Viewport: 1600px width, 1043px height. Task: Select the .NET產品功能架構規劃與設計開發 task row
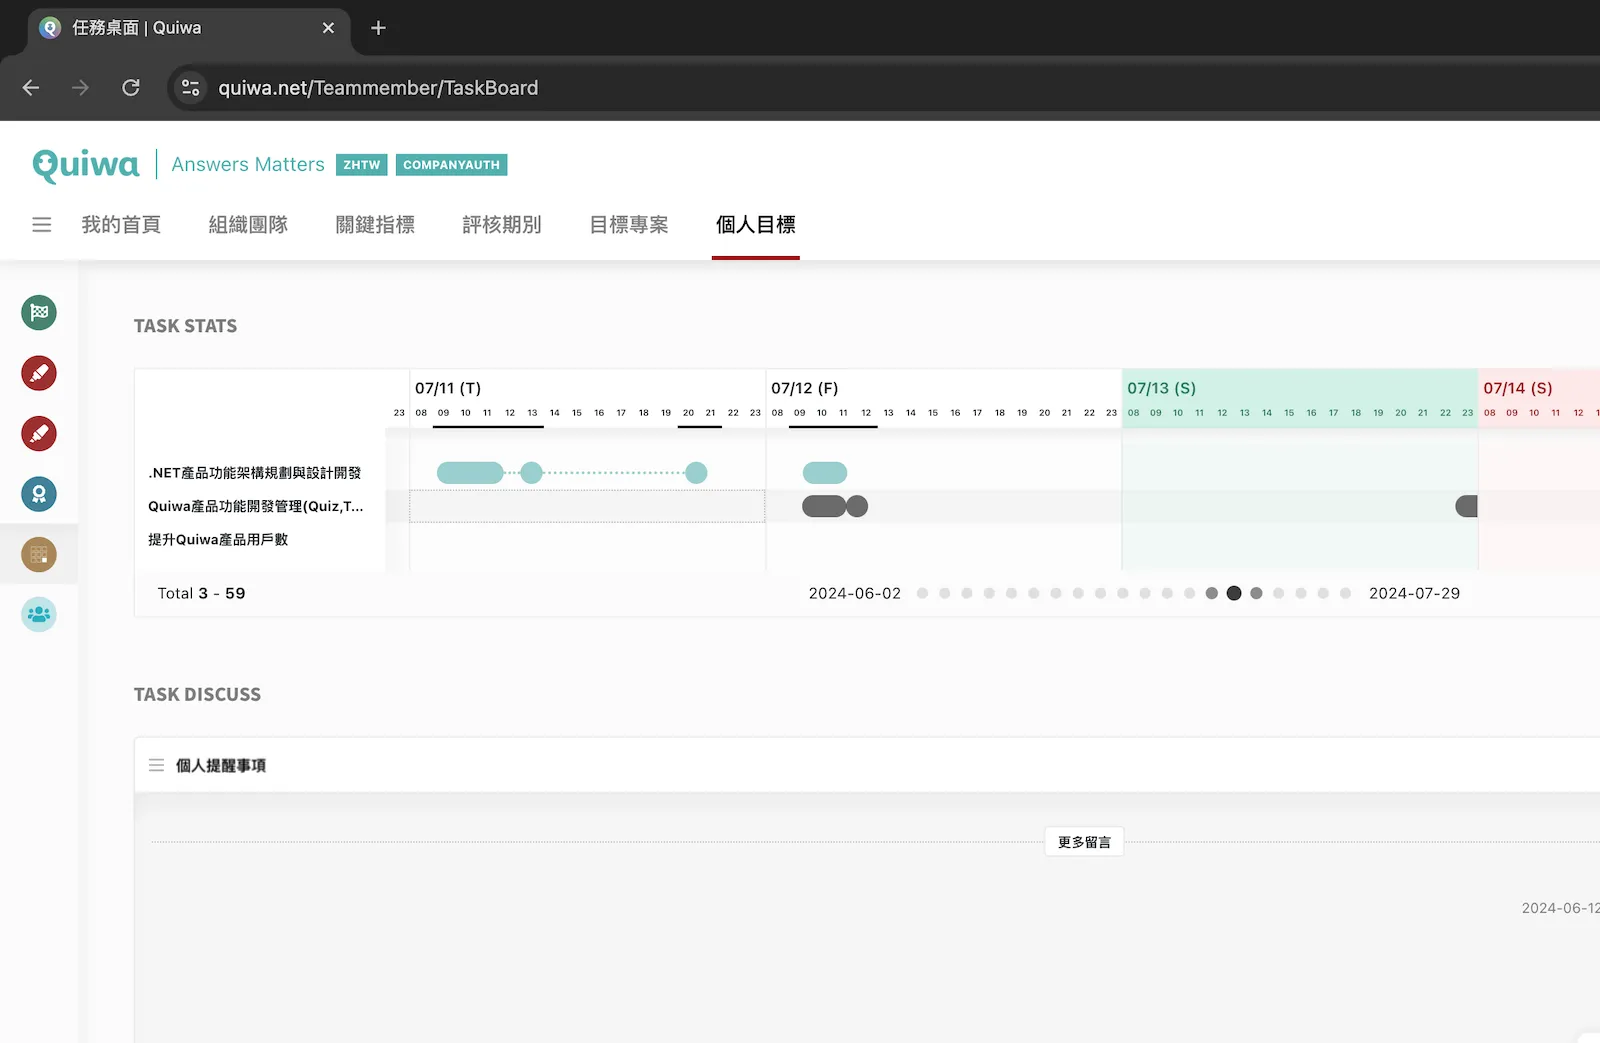(255, 473)
